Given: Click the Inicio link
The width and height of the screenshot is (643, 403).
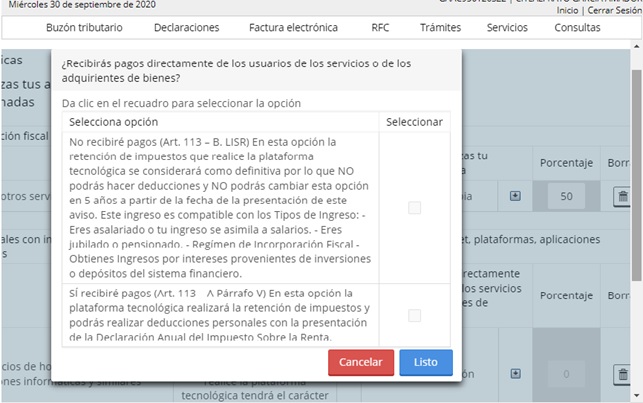Looking at the screenshot, I should 567,10.
